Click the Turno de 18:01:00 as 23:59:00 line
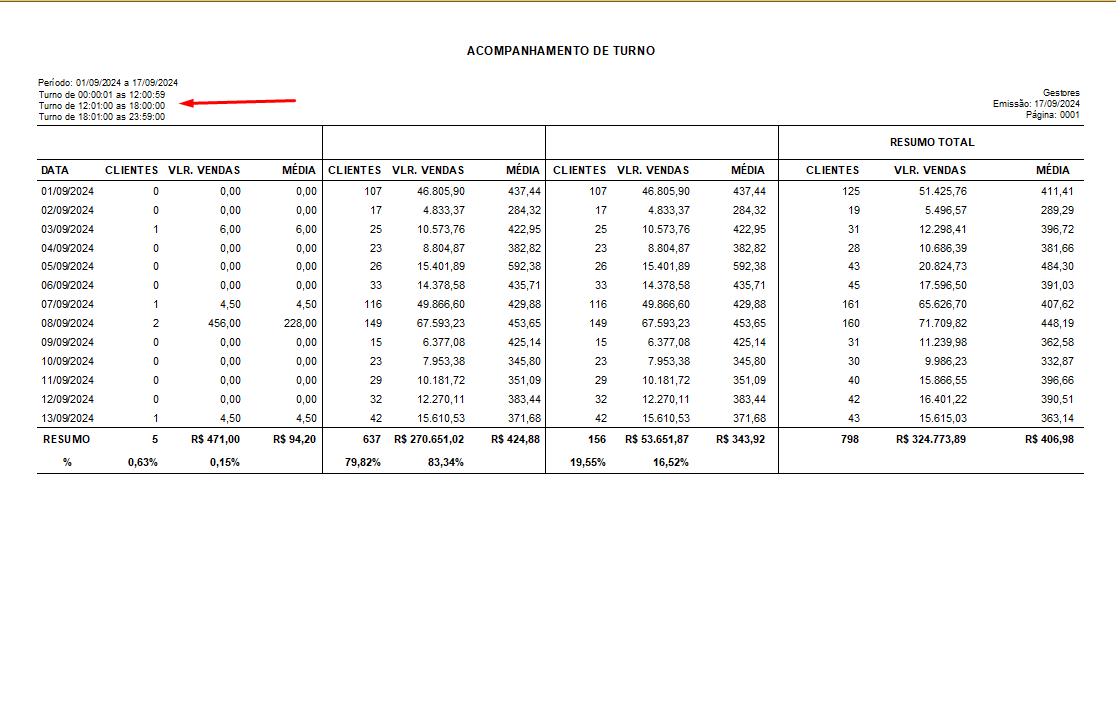This screenshot has width=1116, height=719. point(102,116)
